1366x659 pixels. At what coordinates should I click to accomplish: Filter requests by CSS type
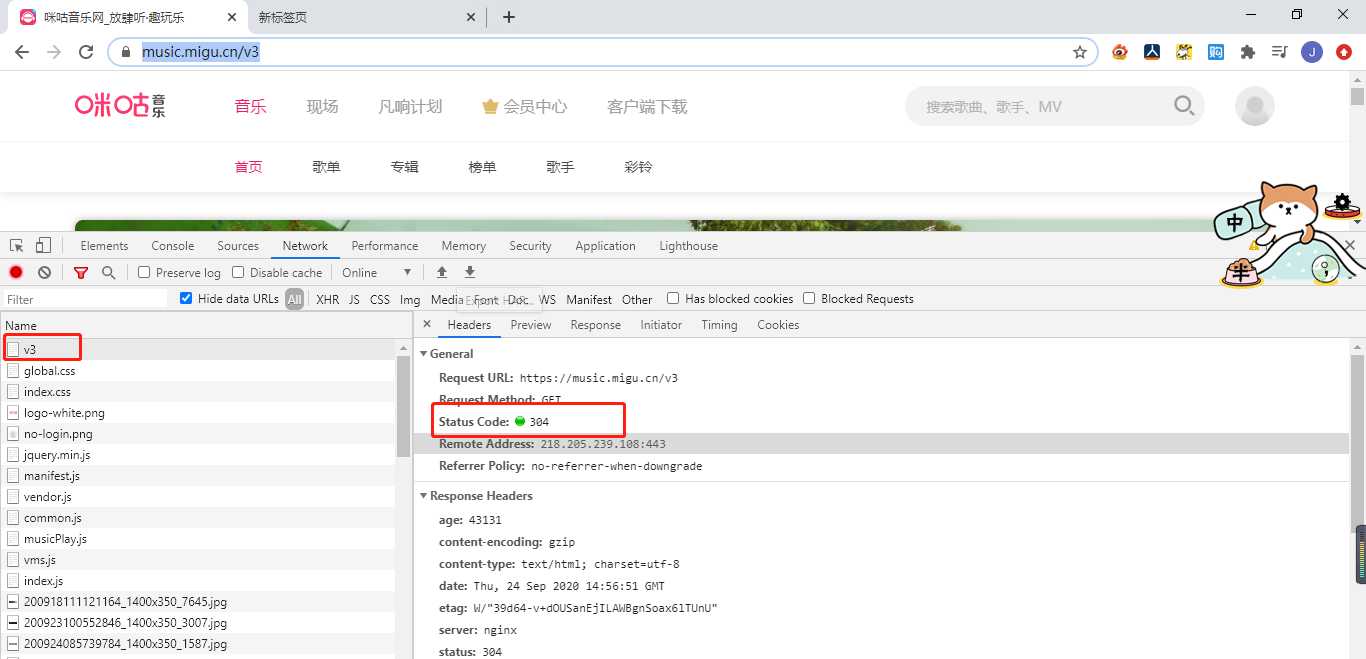(380, 299)
